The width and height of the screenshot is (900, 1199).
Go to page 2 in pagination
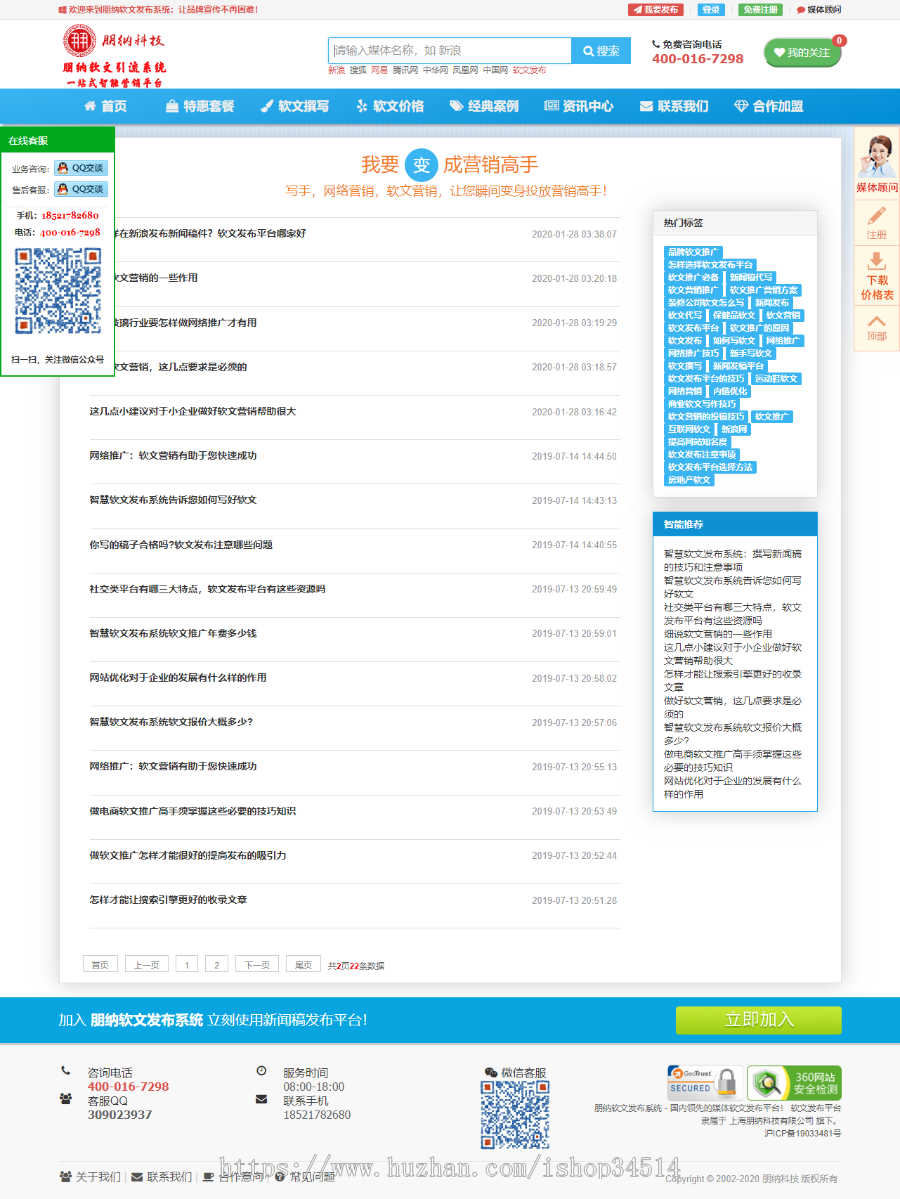pos(216,963)
